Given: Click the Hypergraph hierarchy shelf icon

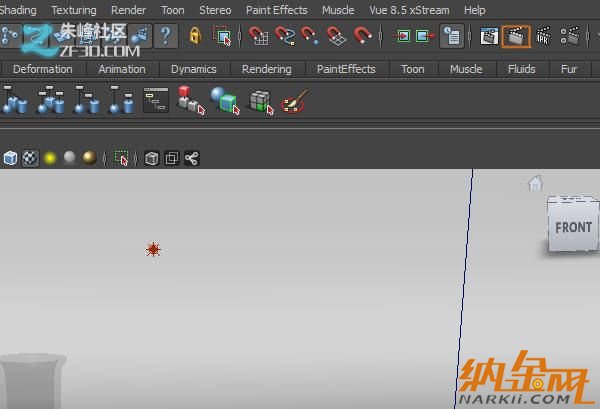Looking at the screenshot, I should [x=156, y=99].
